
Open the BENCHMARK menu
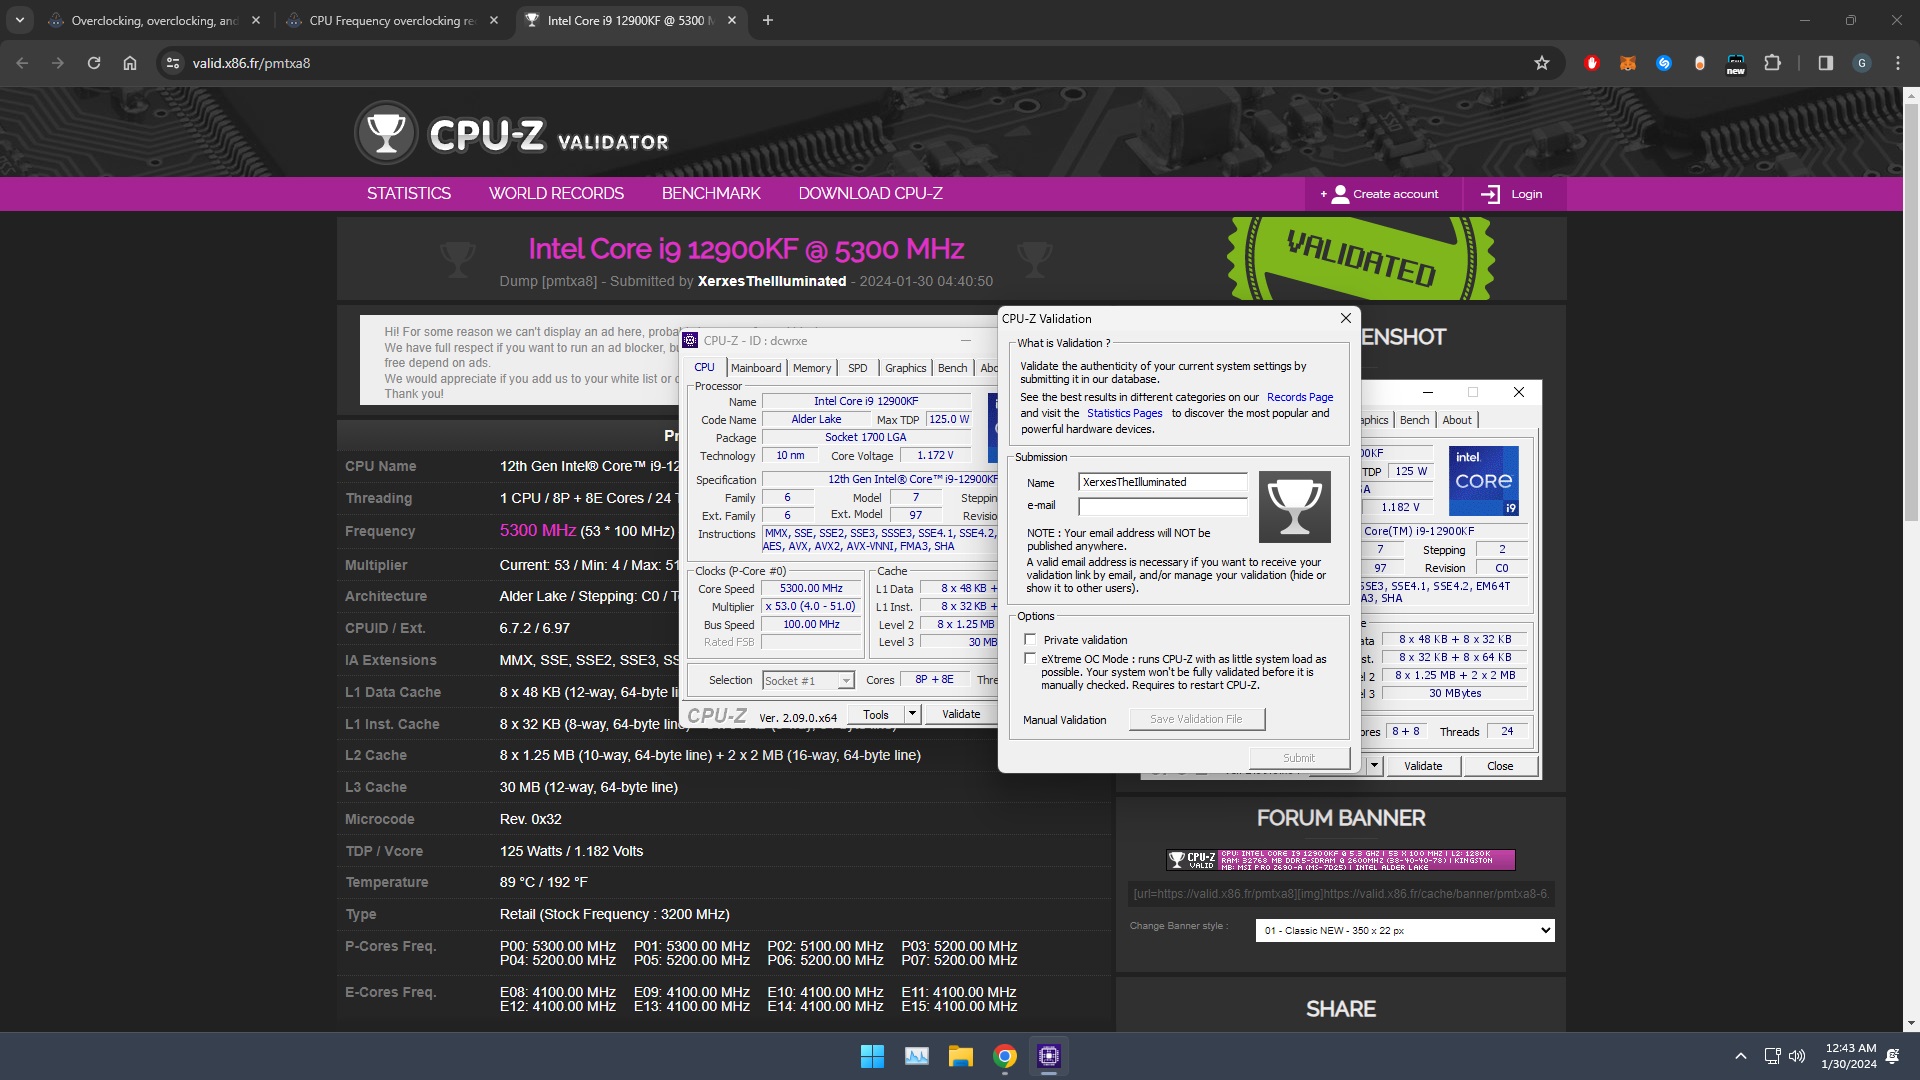point(711,194)
